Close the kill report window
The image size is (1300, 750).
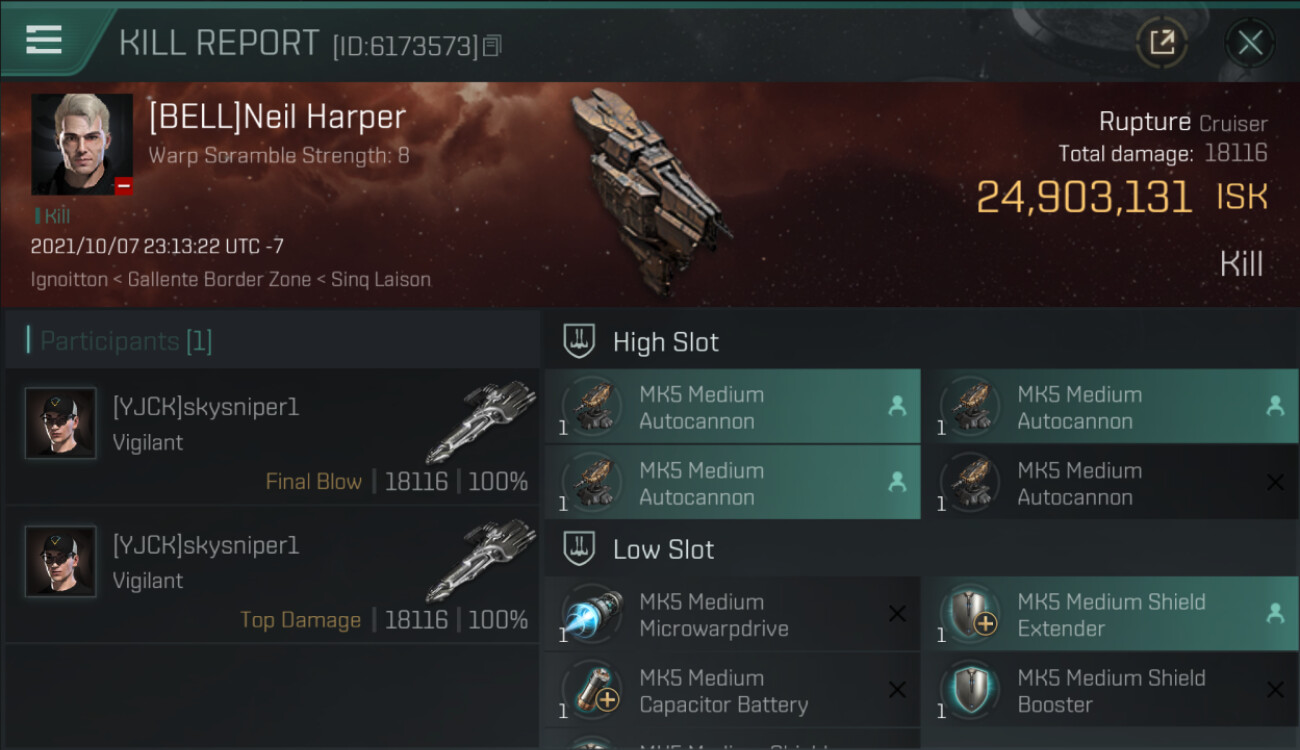1250,42
